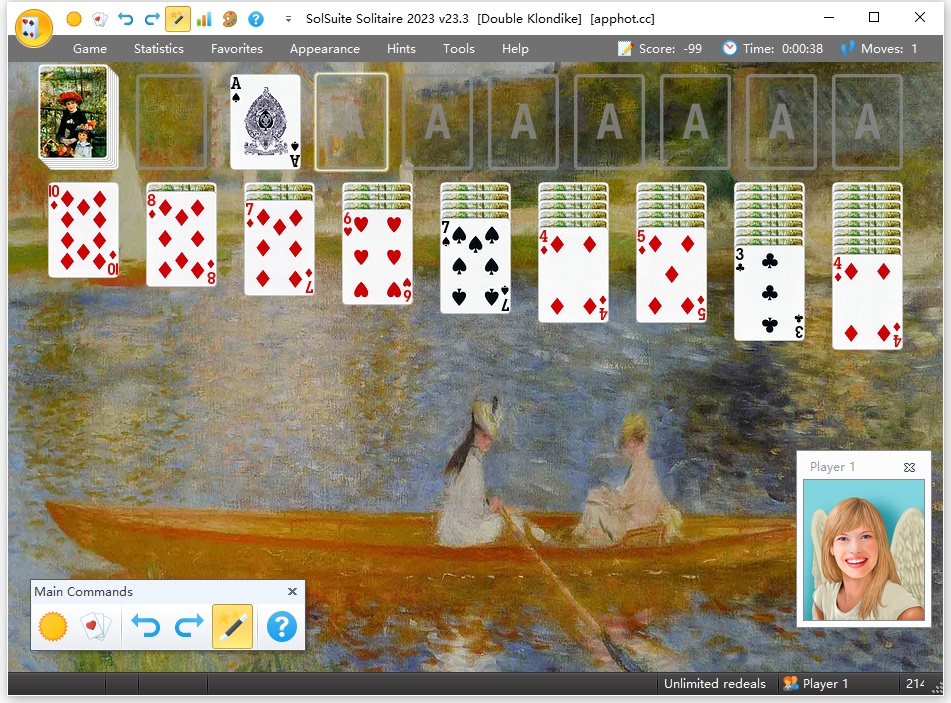Select the Ace of spades on the foundation

coord(265,121)
